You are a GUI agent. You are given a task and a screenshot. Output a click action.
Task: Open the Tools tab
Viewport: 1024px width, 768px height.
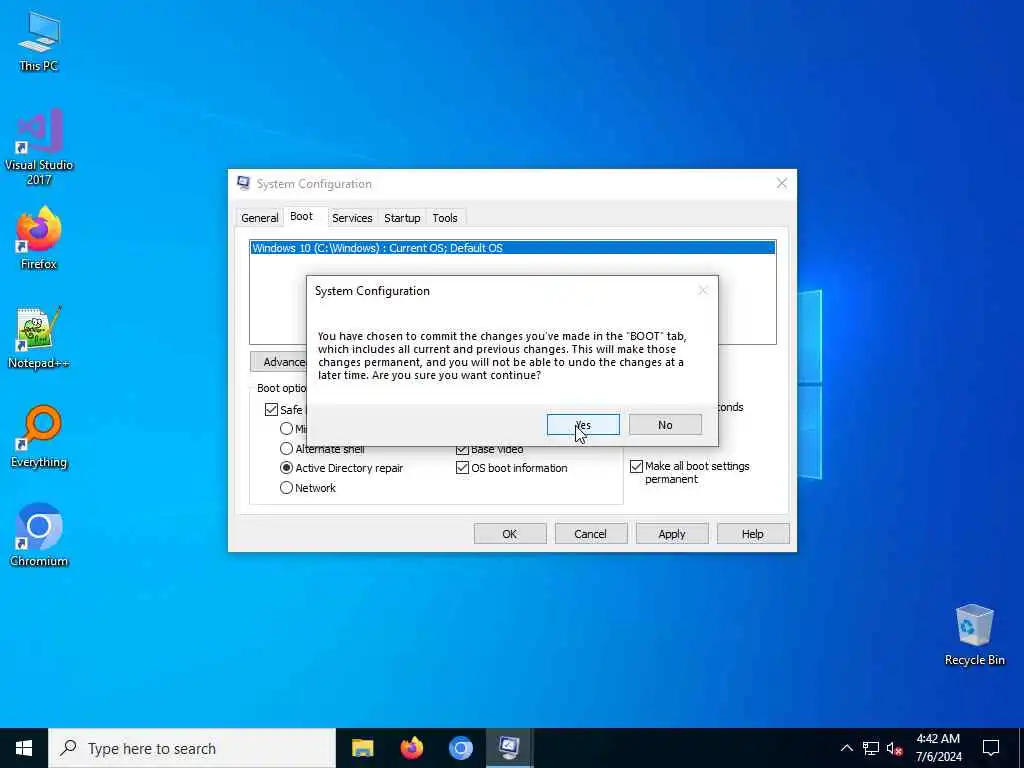[x=445, y=217]
